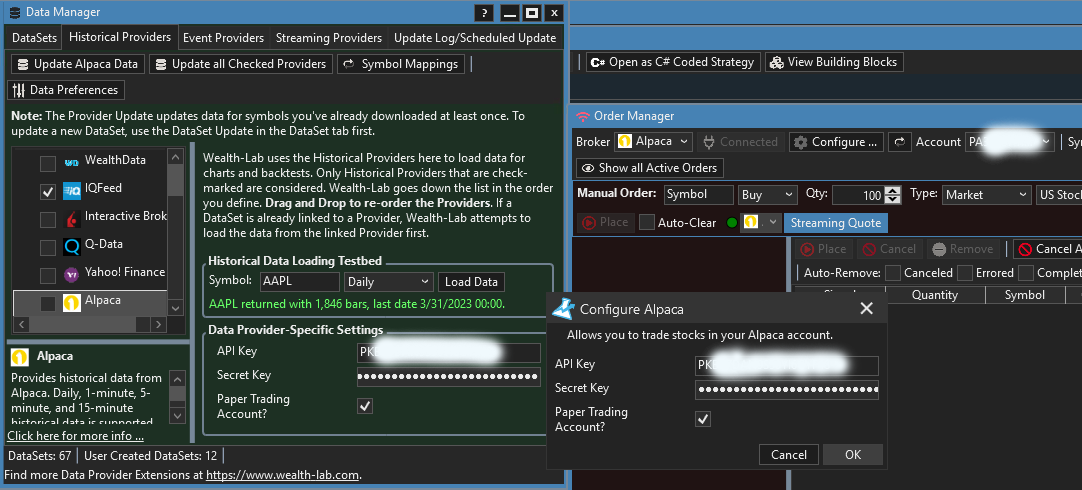This screenshot has height=490, width=1082.
Task: Open the Buy transaction type dropdown
Action: pos(767,195)
